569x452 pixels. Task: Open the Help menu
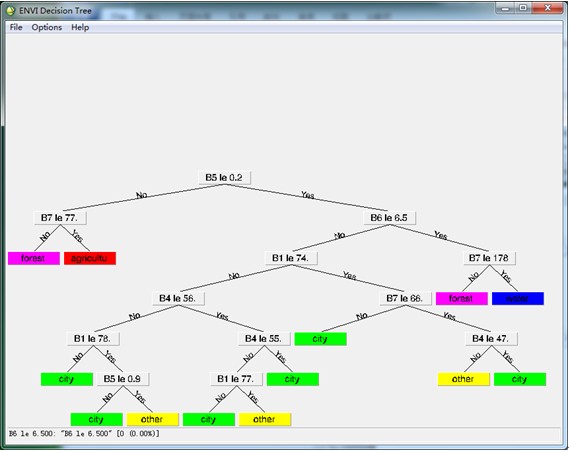coord(80,28)
